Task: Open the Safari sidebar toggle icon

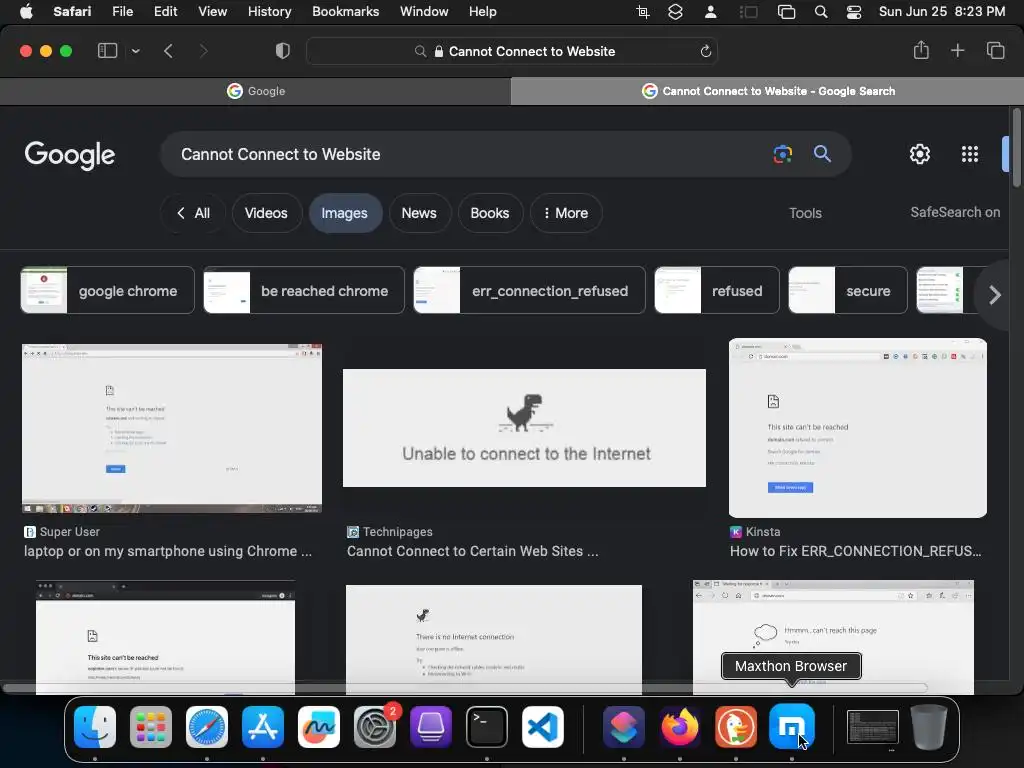Action: pos(107,51)
